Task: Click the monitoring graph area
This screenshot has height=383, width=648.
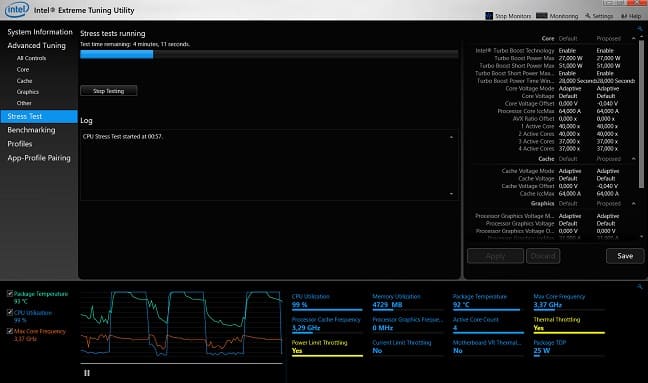Action: pos(181,324)
